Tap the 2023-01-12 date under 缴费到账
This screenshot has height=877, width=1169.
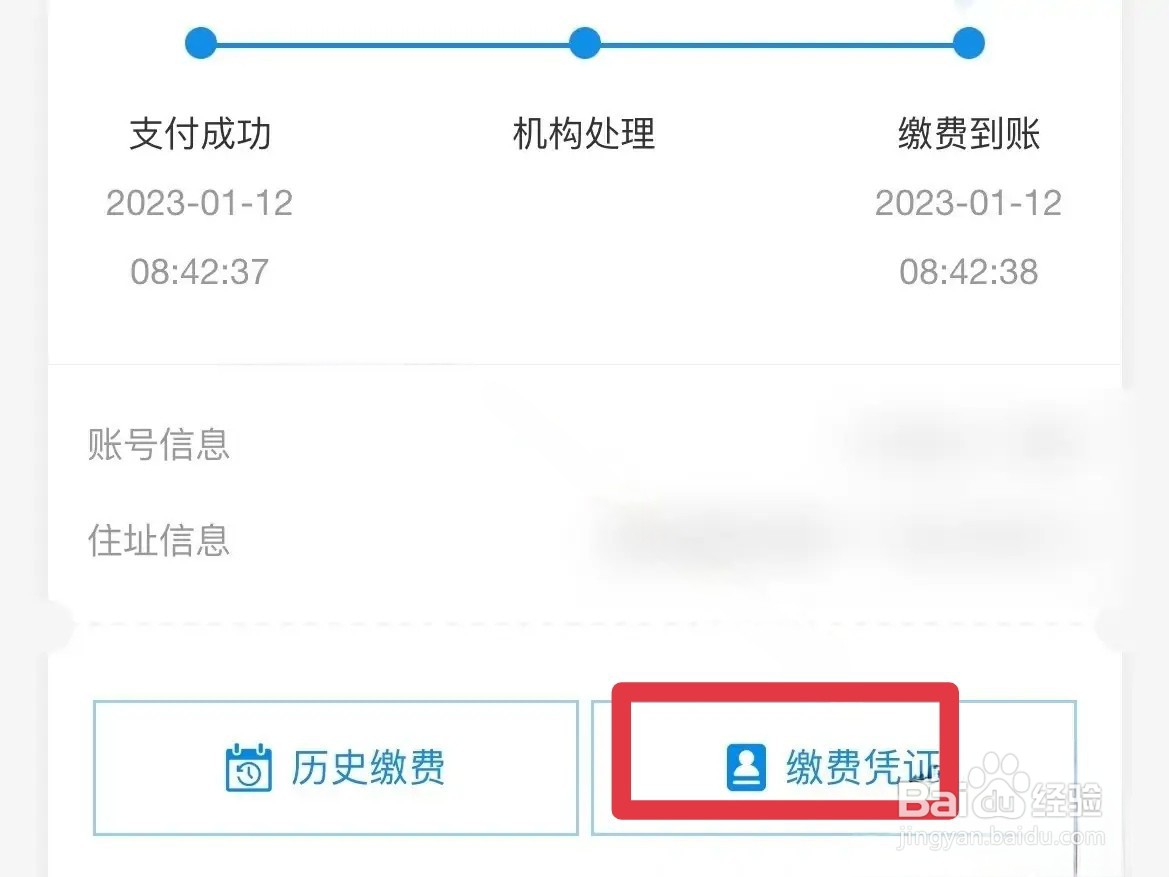click(968, 203)
